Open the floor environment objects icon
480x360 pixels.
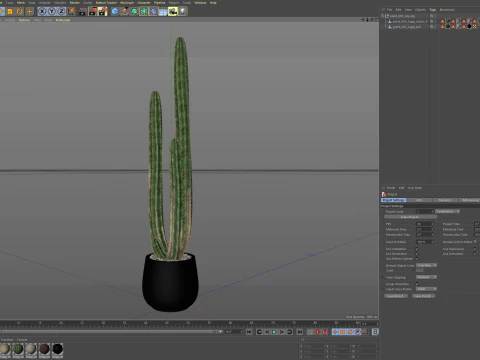point(163,12)
